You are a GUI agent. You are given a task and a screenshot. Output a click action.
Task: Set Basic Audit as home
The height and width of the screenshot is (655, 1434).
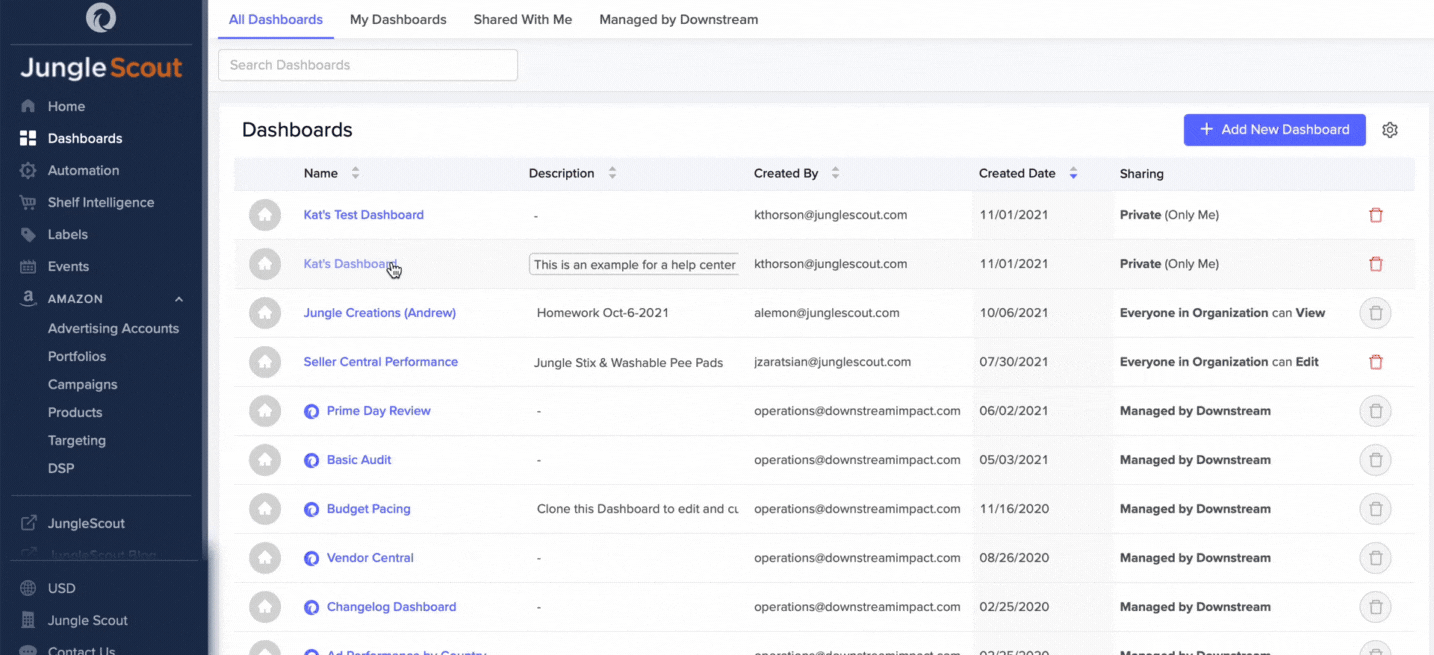coord(265,460)
